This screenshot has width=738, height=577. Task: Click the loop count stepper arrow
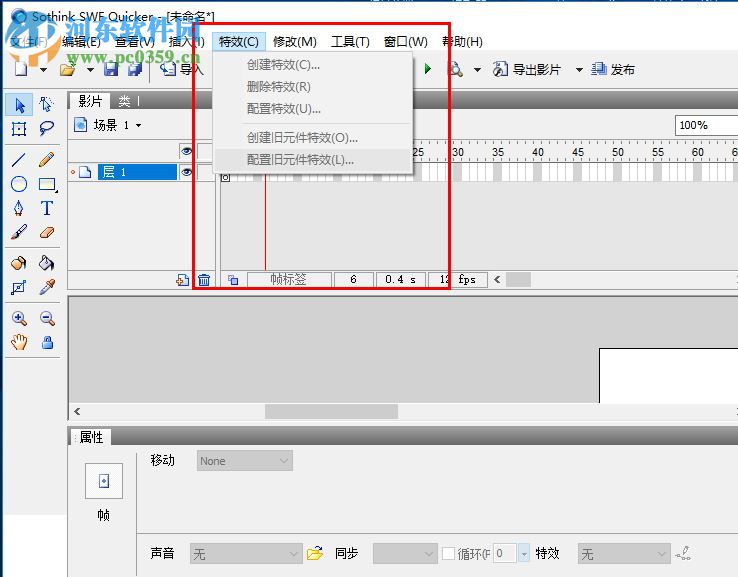[524, 553]
